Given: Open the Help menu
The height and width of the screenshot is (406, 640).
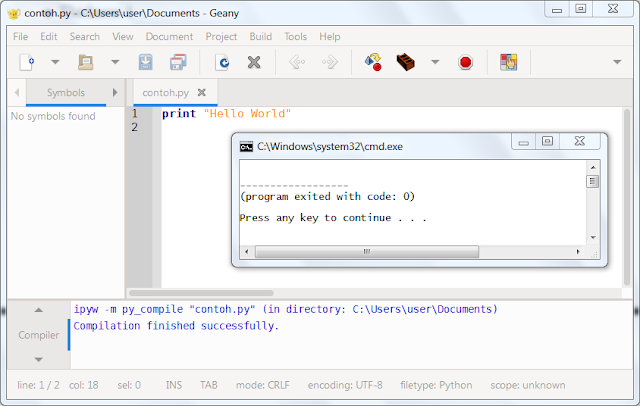Looking at the screenshot, I should 330,37.
